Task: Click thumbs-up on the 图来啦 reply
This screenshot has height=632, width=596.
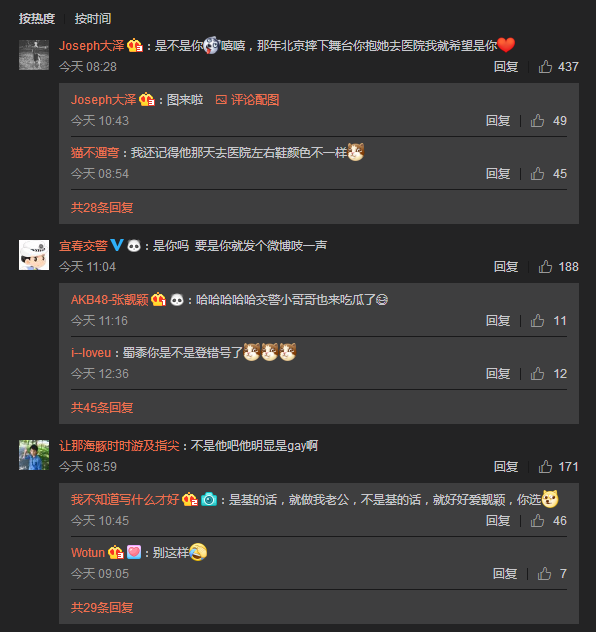Action: pyautogui.click(x=537, y=121)
